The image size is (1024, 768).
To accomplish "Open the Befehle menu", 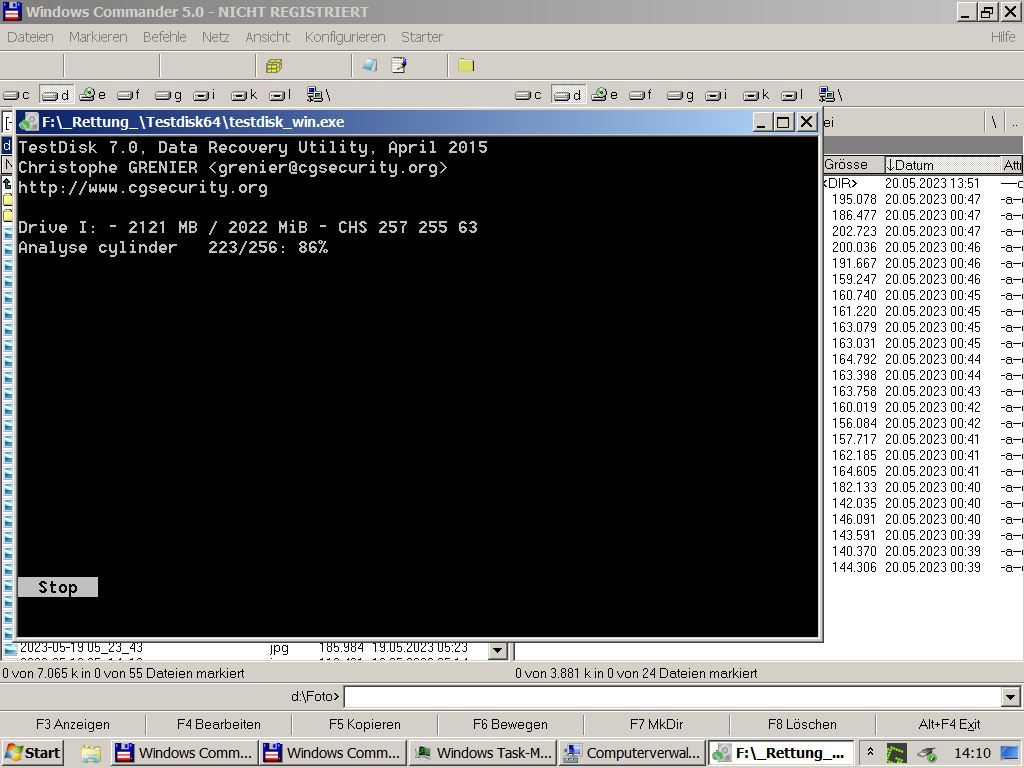I will (165, 37).
